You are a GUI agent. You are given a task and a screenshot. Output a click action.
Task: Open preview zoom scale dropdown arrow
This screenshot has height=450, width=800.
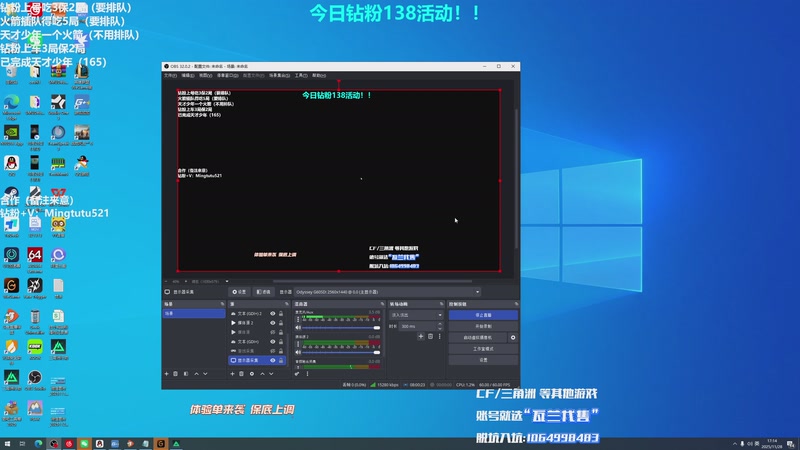(x=227, y=281)
